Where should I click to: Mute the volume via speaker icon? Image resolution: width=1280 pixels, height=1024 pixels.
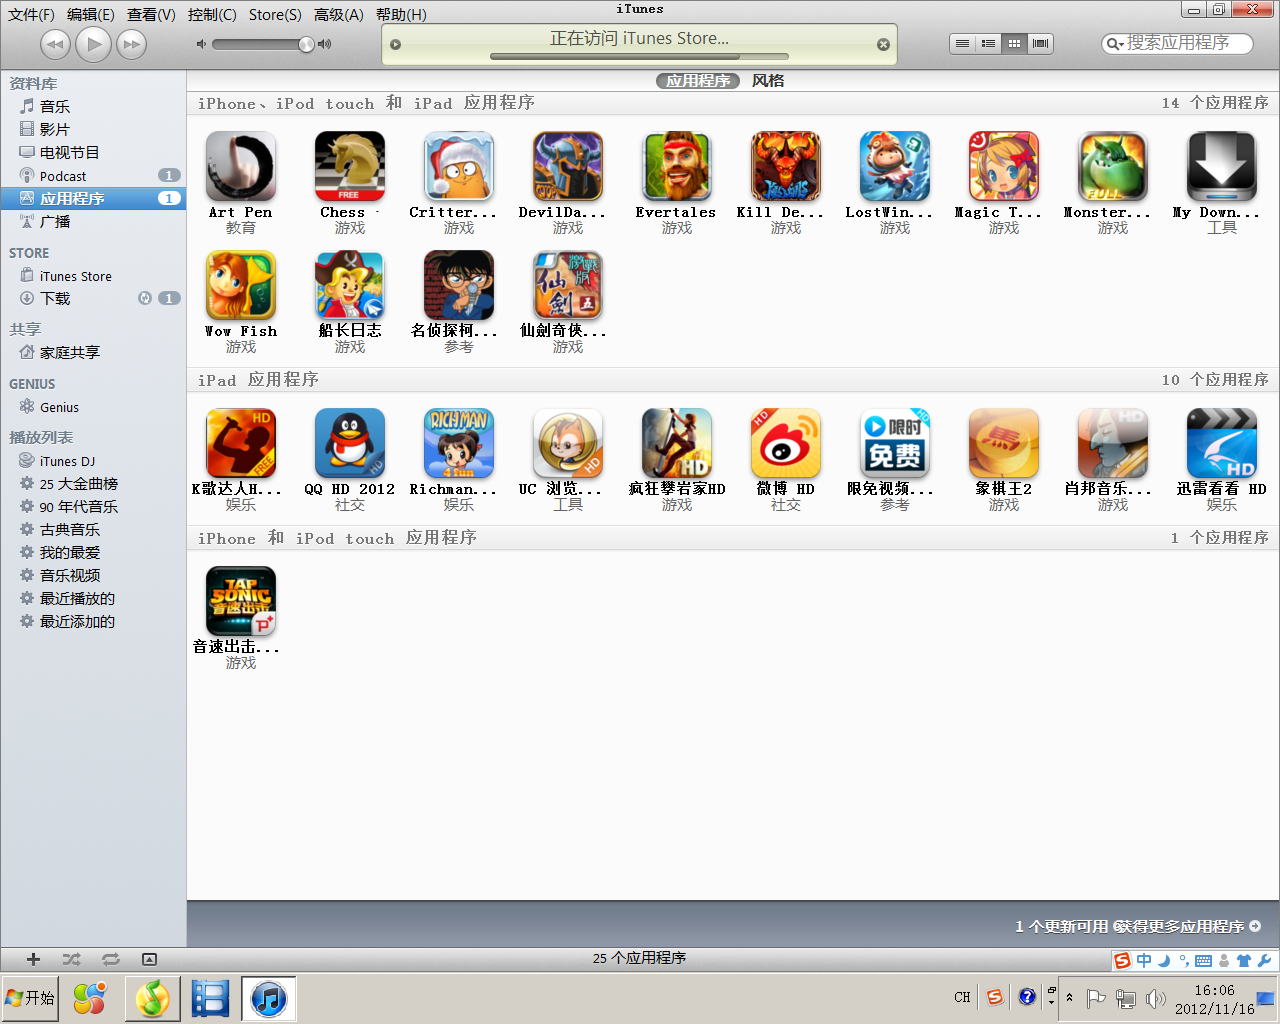pos(201,44)
